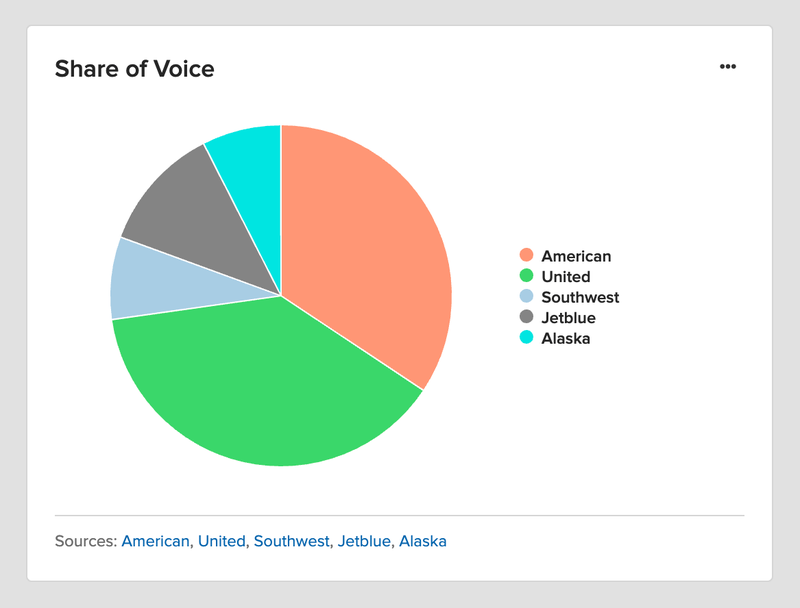Image resolution: width=800 pixels, height=608 pixels.
Task: Open the United source link
Action: (222, 540)
